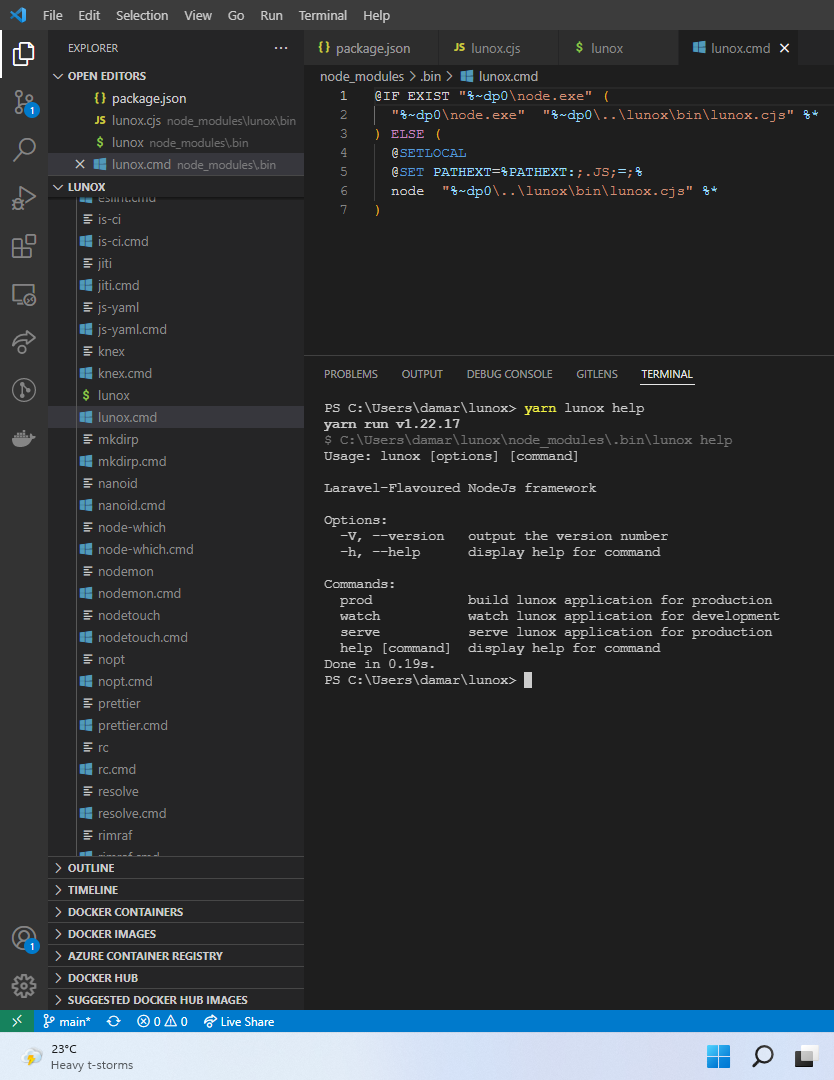Close lunox.cmd in Open Editors list
Image resolution: width=834 pixels, height=1080 pixels.
click(80, 164)
